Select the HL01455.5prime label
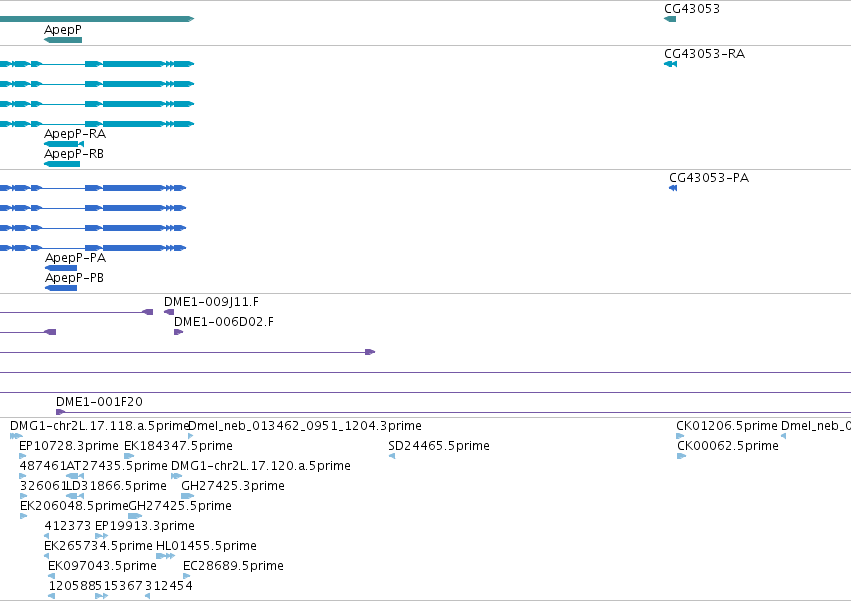 (206, 546)
